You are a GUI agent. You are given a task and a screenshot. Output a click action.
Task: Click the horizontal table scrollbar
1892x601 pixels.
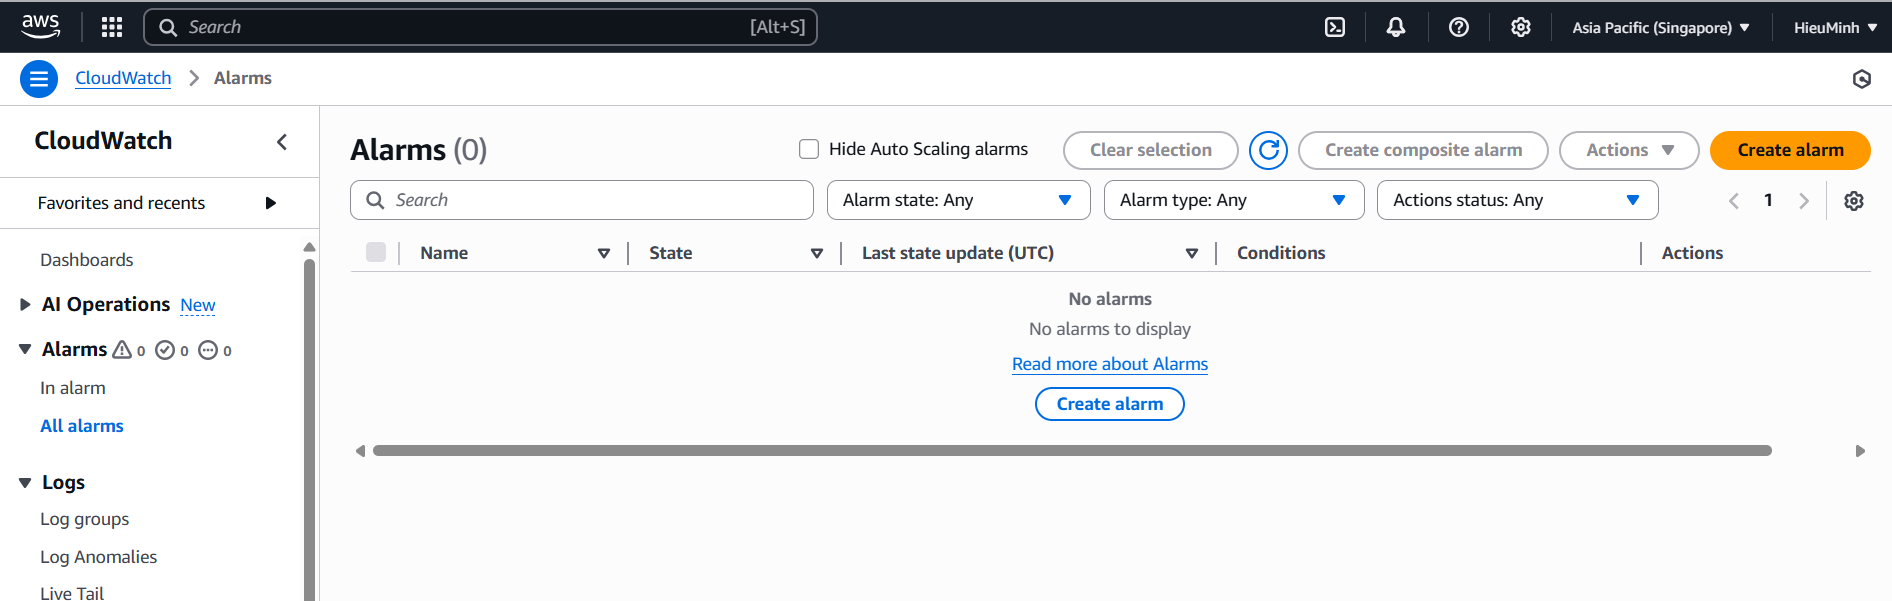1072,451
